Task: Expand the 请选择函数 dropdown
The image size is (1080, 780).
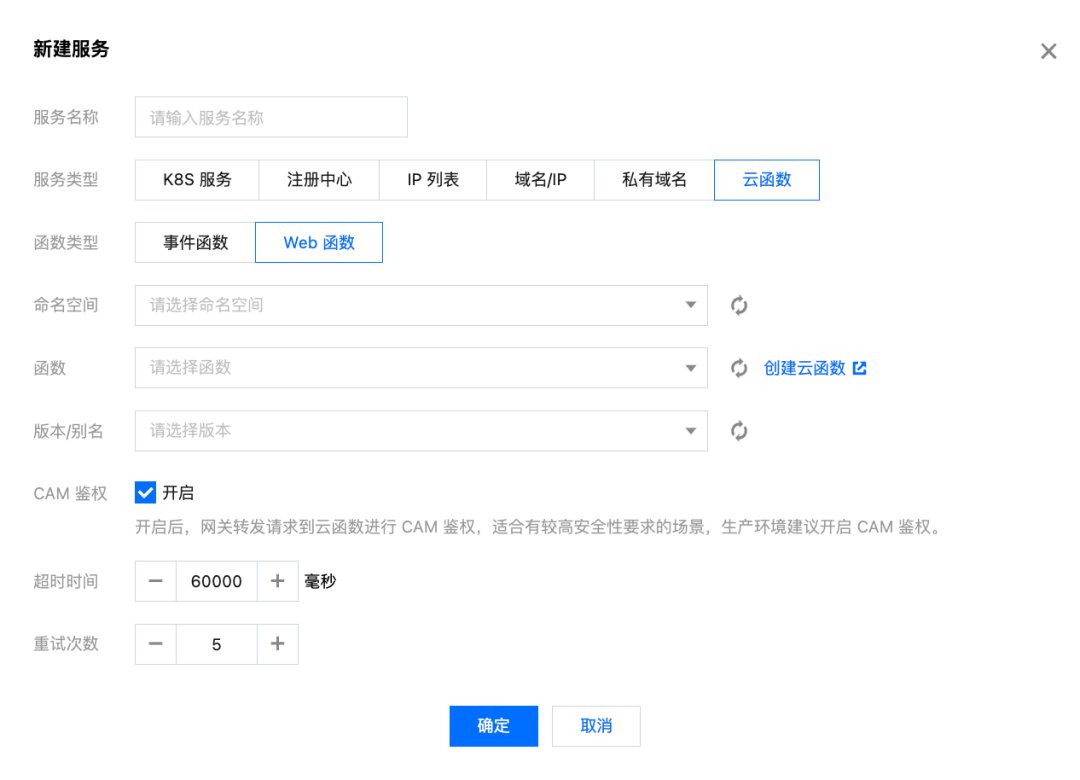Action: (421, 368)
